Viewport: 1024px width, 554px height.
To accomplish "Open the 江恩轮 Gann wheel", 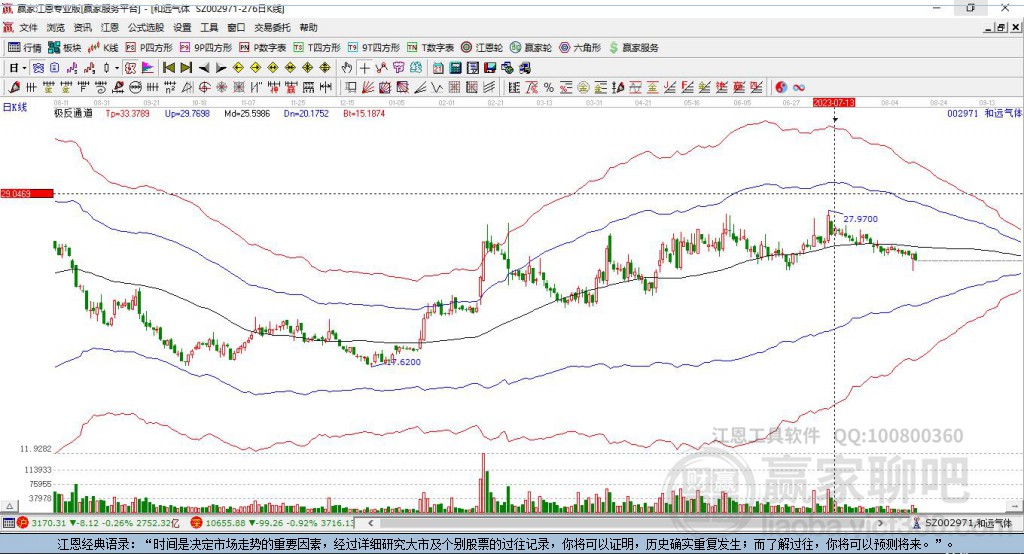I will (482, 48).
